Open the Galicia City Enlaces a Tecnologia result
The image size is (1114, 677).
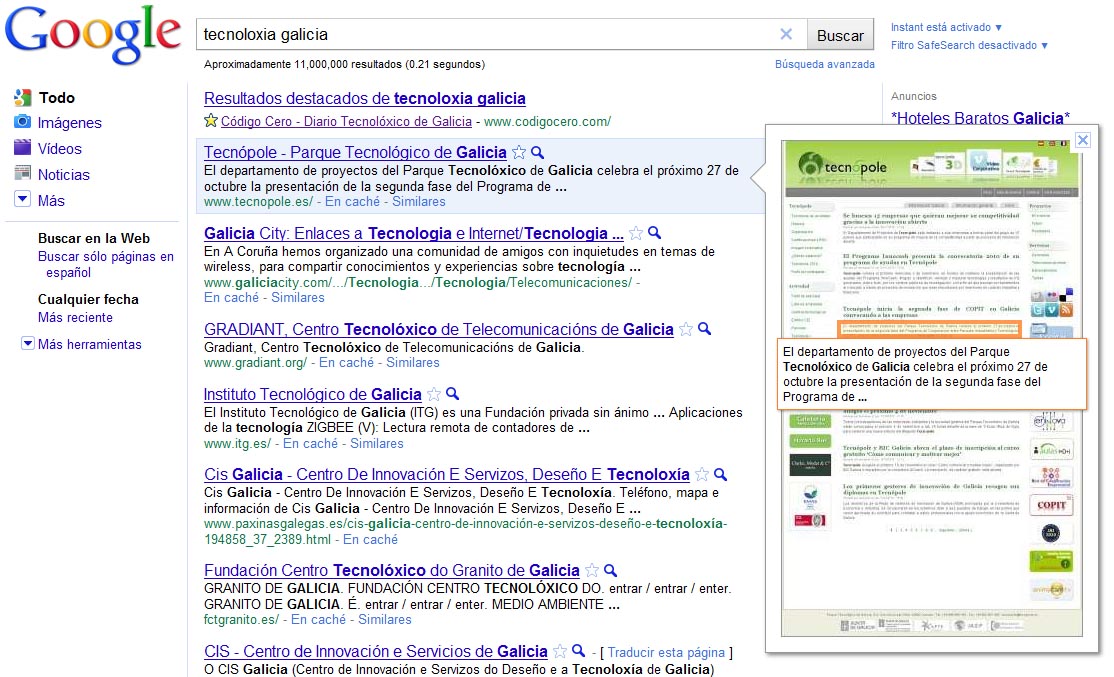tap(413, 233)
